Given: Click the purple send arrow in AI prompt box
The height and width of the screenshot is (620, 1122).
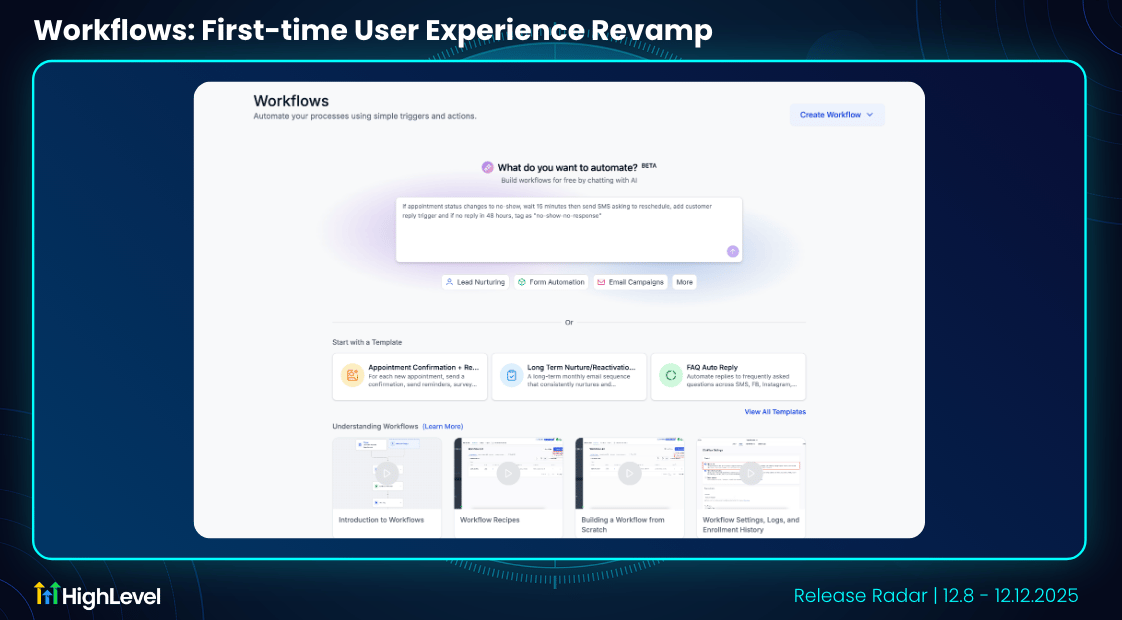Looking at the screenshot, I should coord(732,251).
